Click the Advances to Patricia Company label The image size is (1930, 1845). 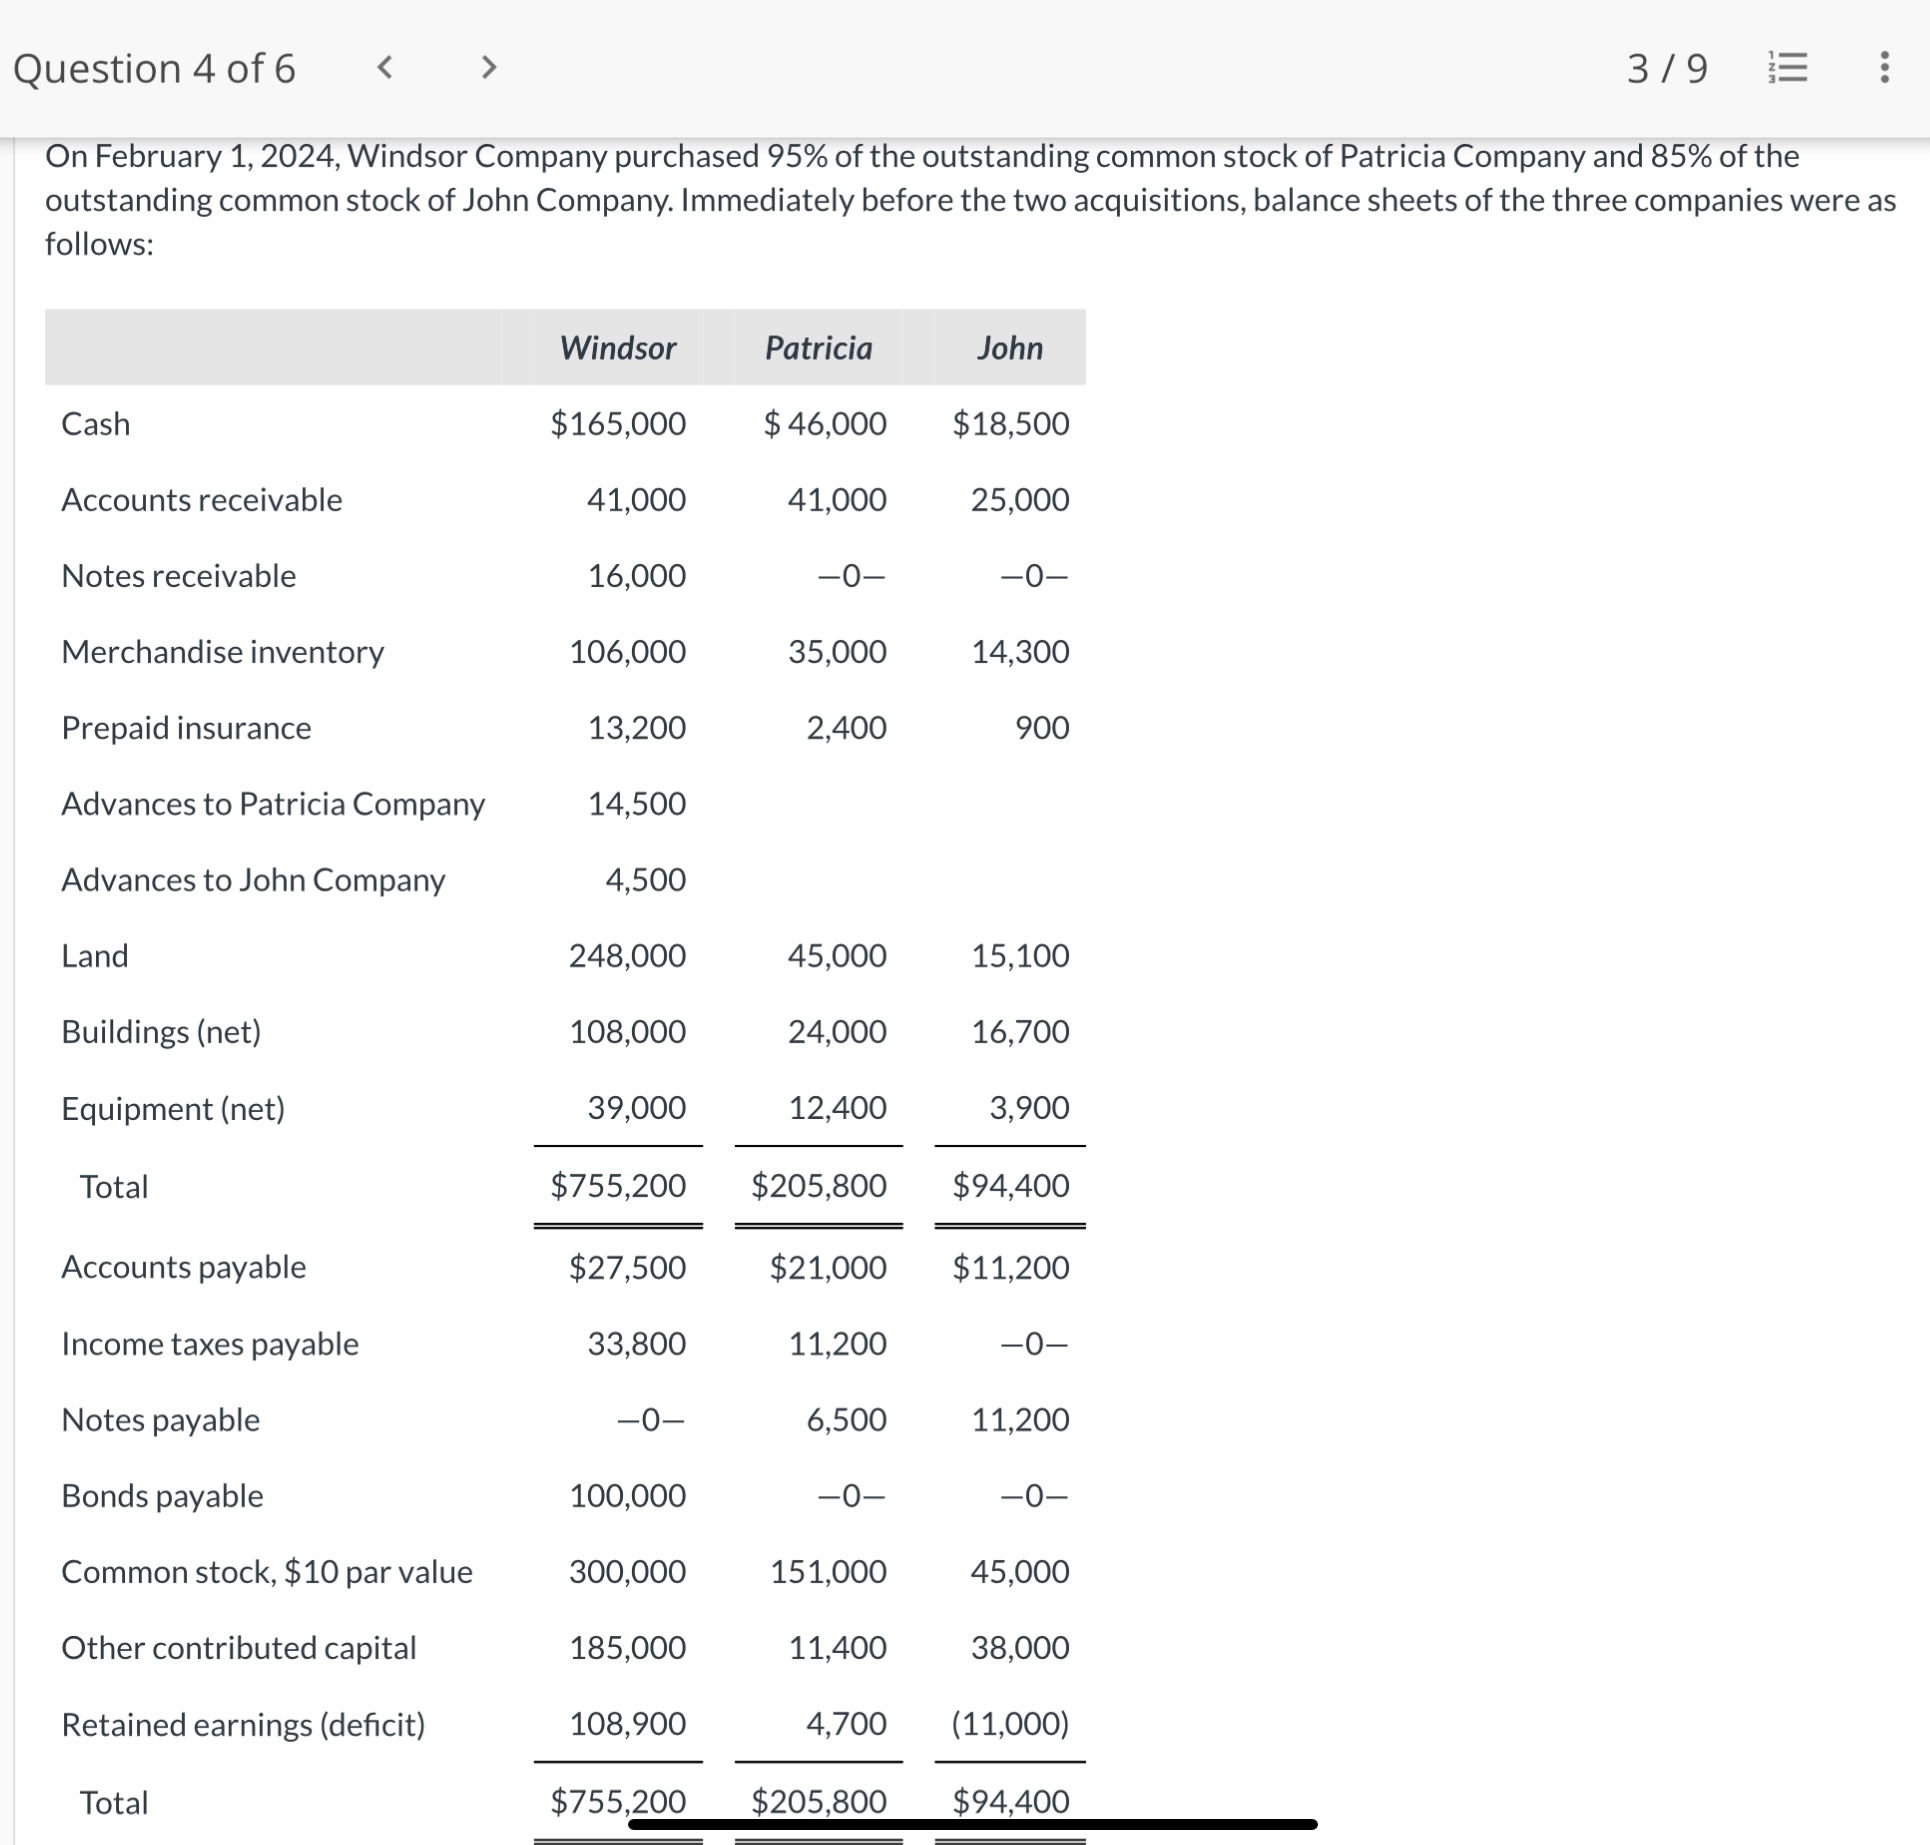pyautogui.click(x=273, y=804)
